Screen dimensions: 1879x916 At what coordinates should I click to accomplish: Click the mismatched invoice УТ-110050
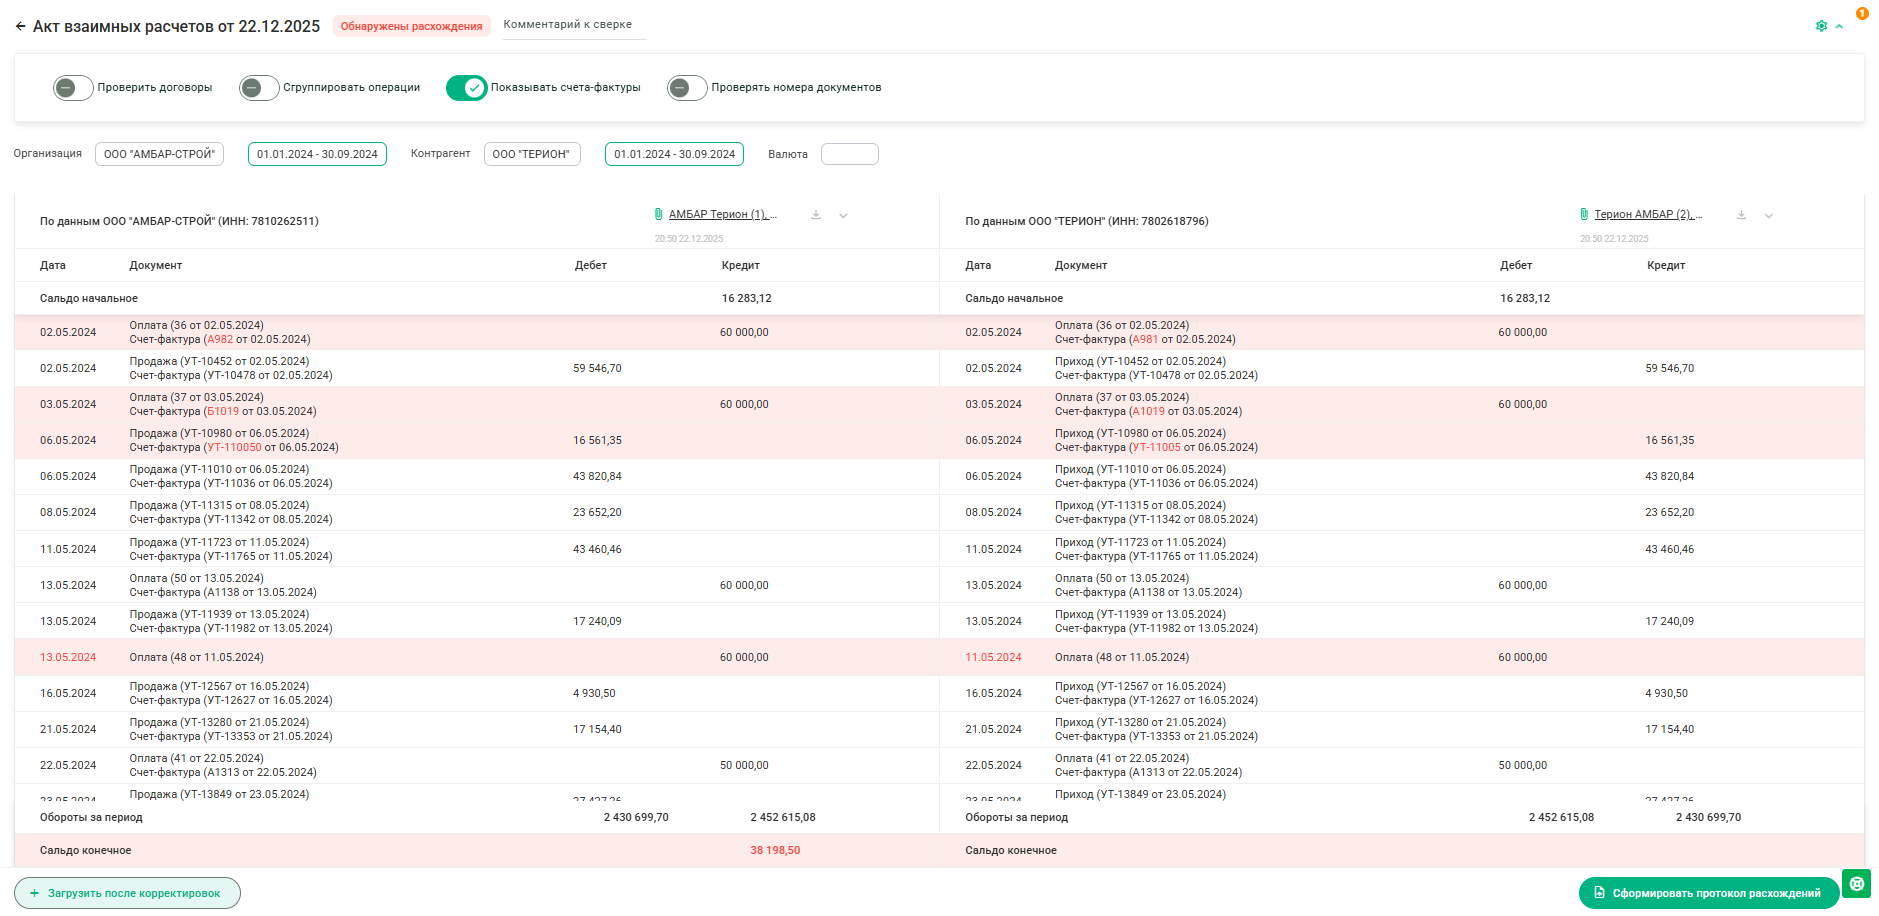click(234, 448)
